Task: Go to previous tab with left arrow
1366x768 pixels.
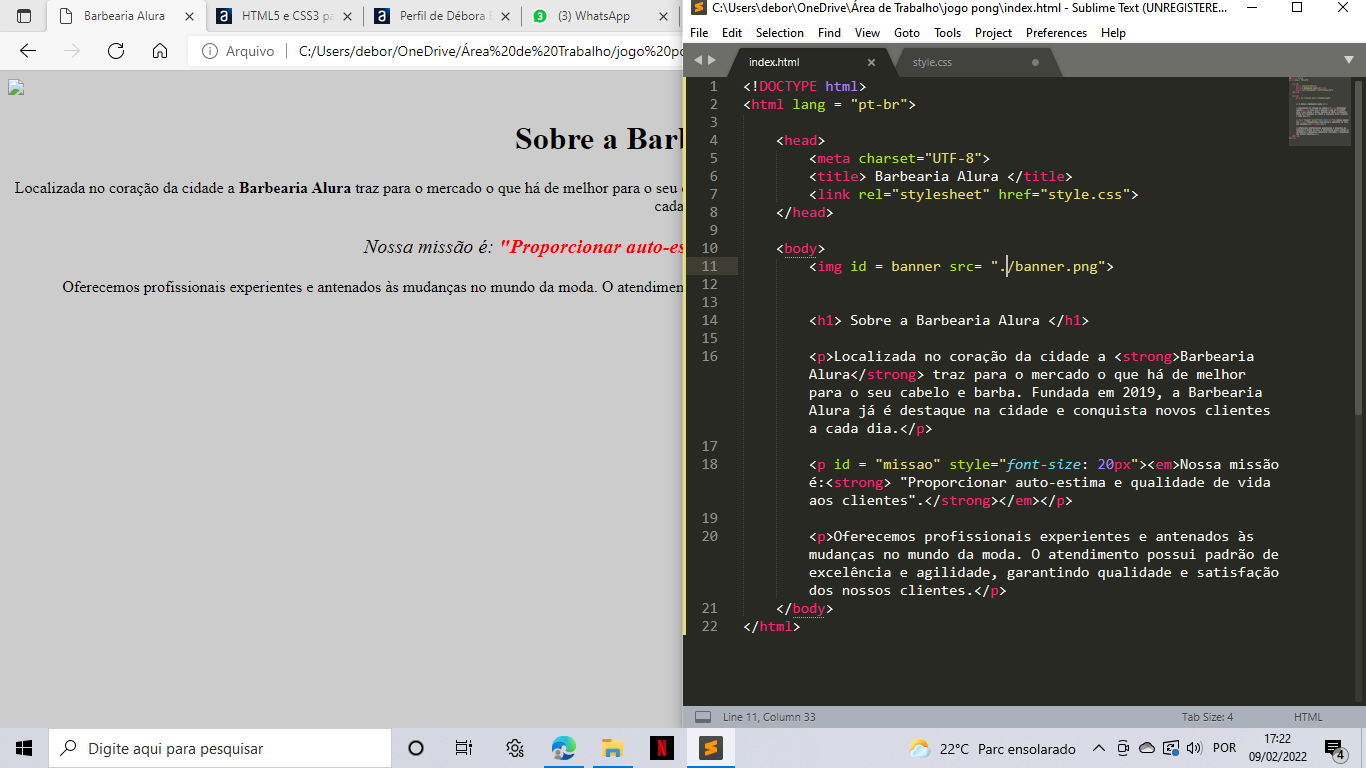Action: click(x=698, y=60)
